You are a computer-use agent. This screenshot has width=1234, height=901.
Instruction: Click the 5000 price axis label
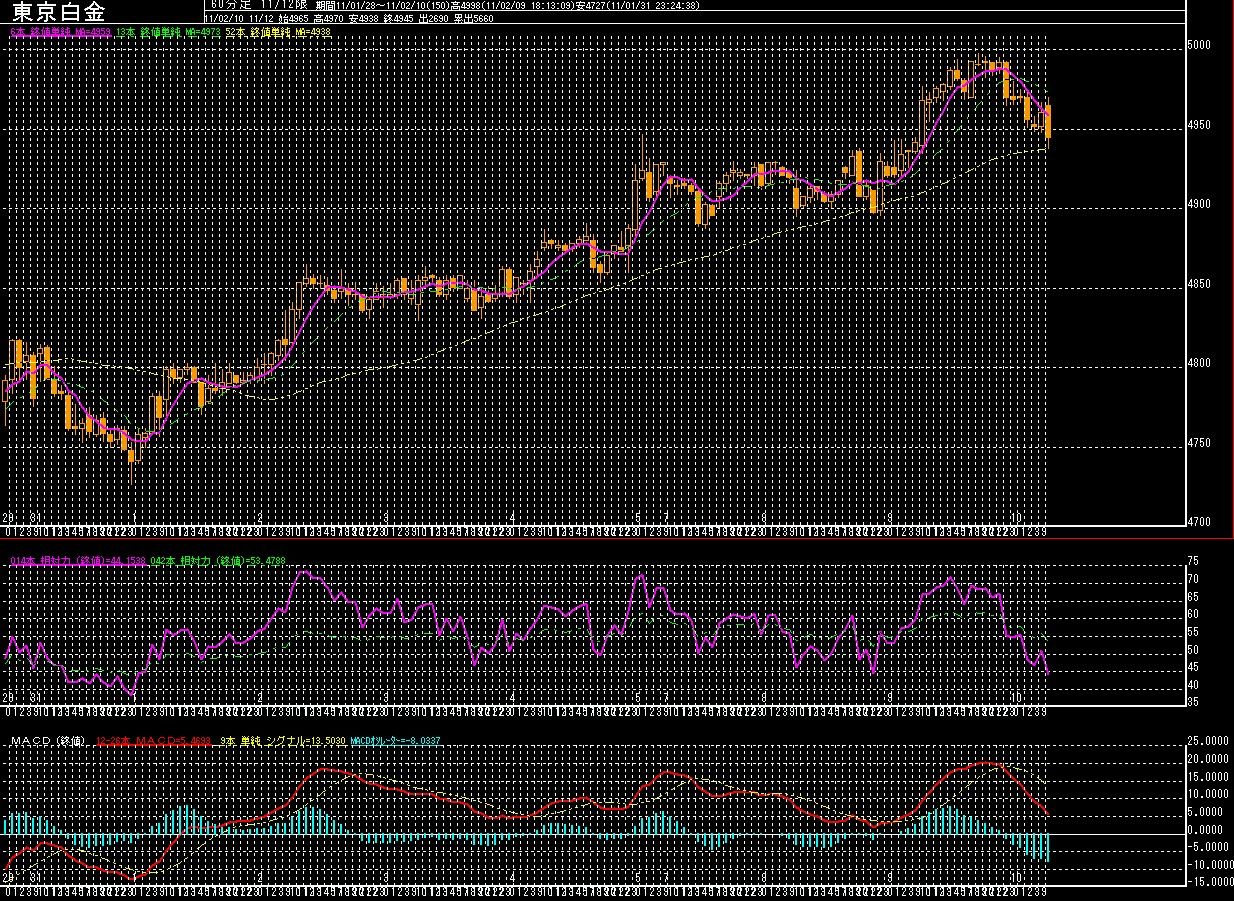(x=1198, y=45)
